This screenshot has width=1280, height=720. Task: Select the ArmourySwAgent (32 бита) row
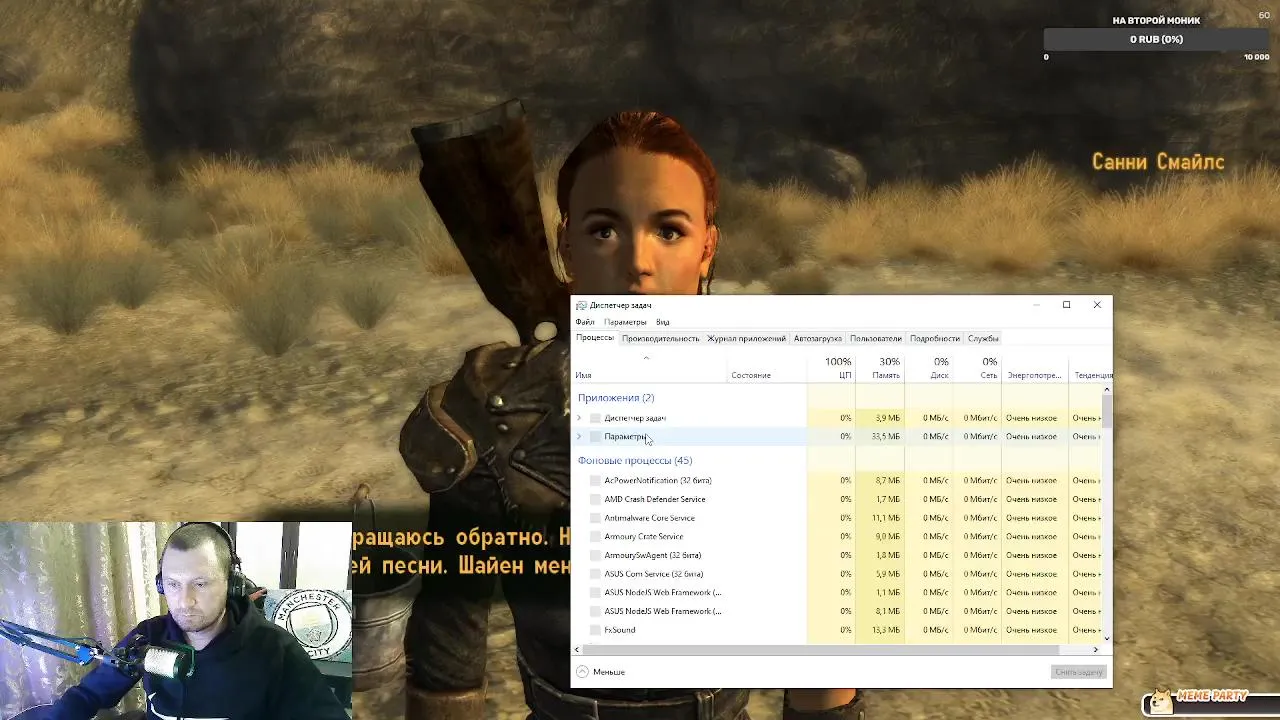pyautogui.click(x=838, y=555)
